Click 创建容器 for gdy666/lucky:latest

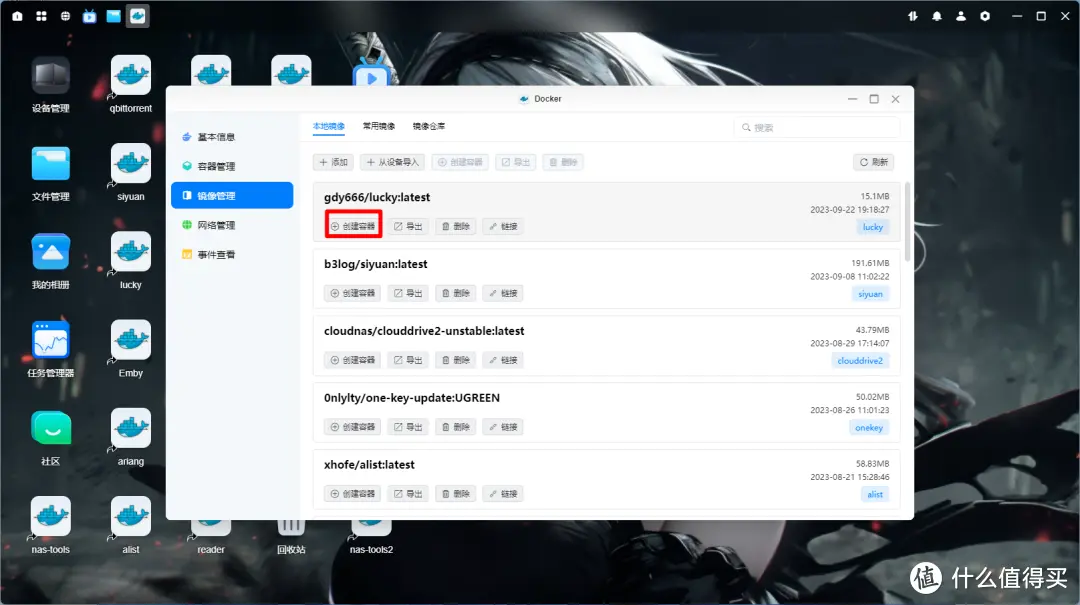pos(352,226)
